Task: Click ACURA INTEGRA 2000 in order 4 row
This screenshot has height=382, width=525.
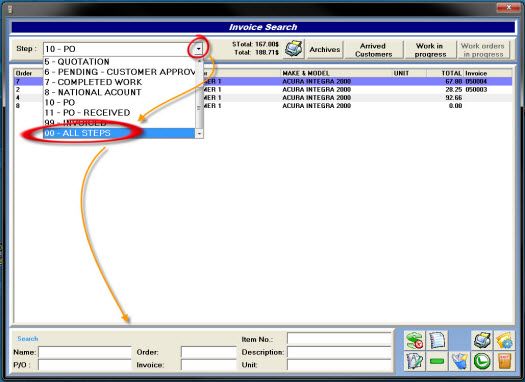Action: coord(316,98)
